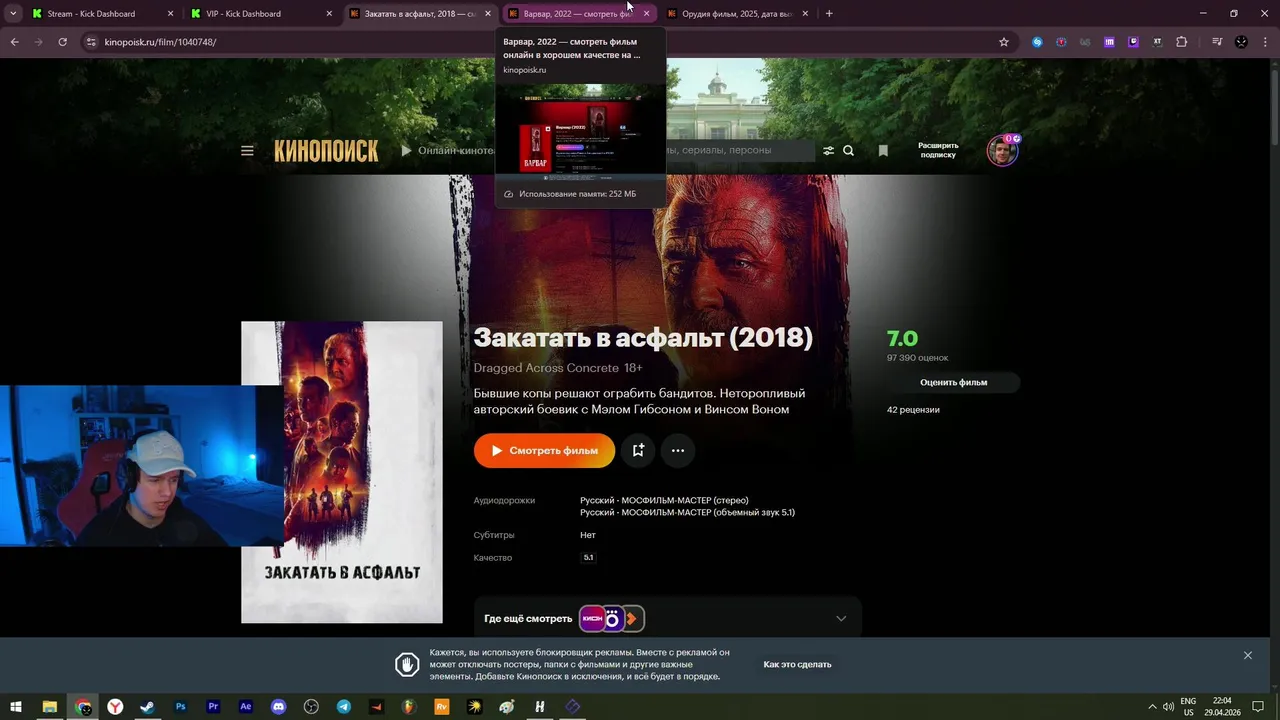Close the Орудия фильм tab
The height and width of the screenshot is (720, 1280).
[805, 14]
